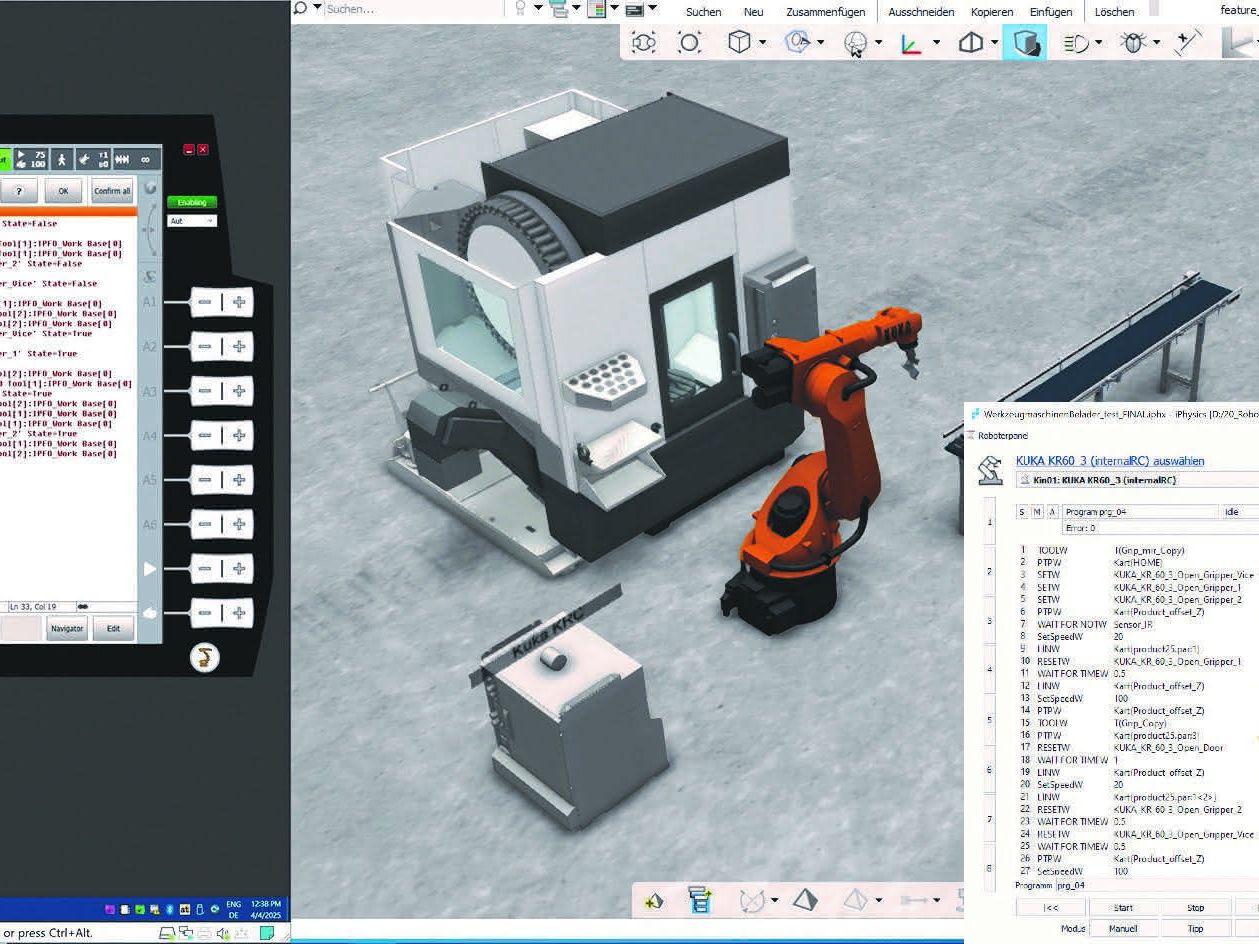This screenshot has width=1259, height=944.
Task: Click the A1 axis minus jog key
Action: tap(204, 302)
